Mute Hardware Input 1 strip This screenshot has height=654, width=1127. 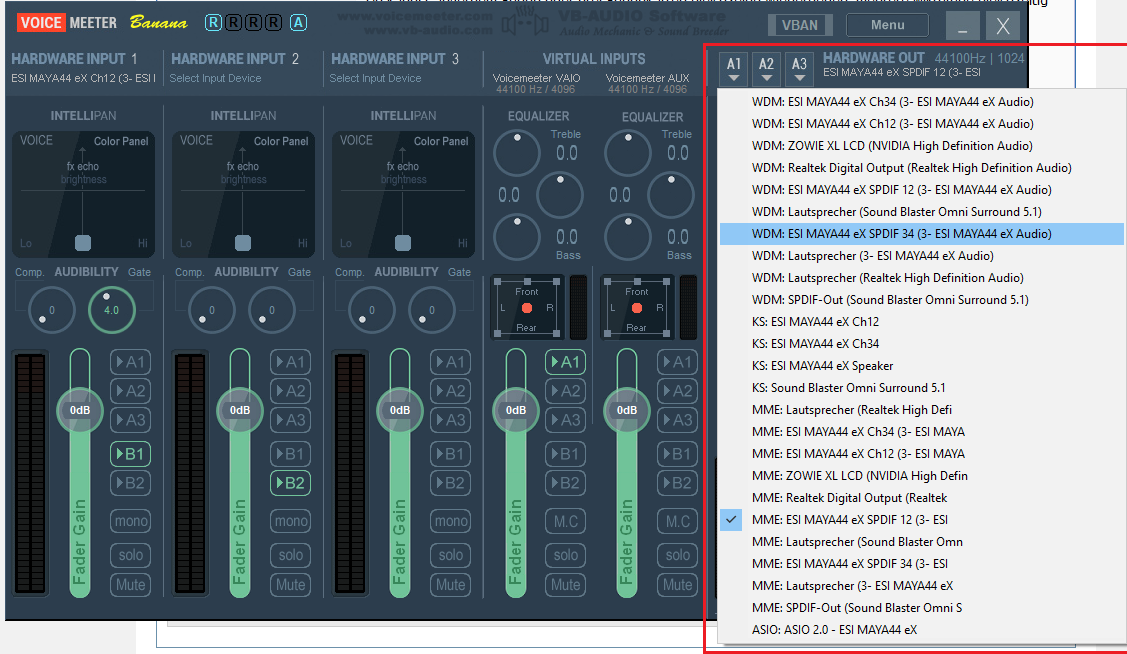[131, 585]
